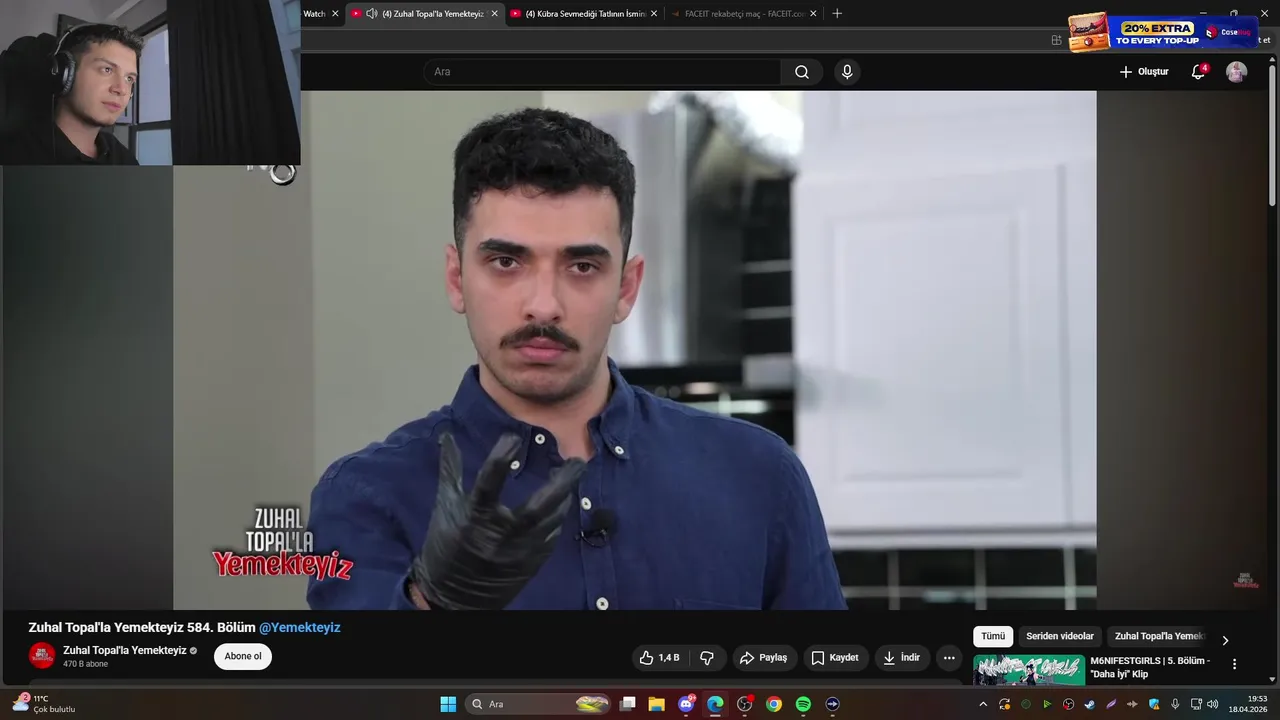
Task: Select the Tümü filter chip
Action: tap(993, 636)
